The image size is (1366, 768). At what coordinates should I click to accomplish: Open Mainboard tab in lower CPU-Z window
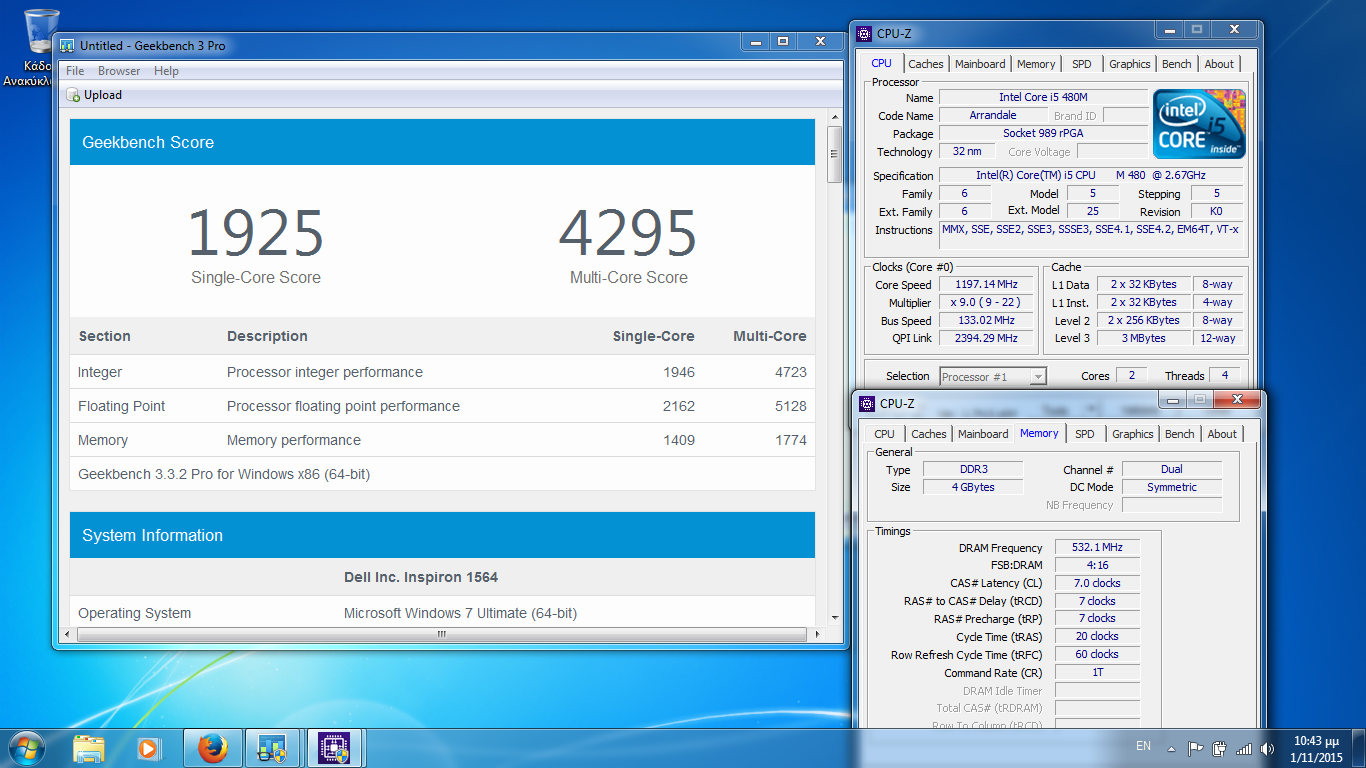pos(983,434)
